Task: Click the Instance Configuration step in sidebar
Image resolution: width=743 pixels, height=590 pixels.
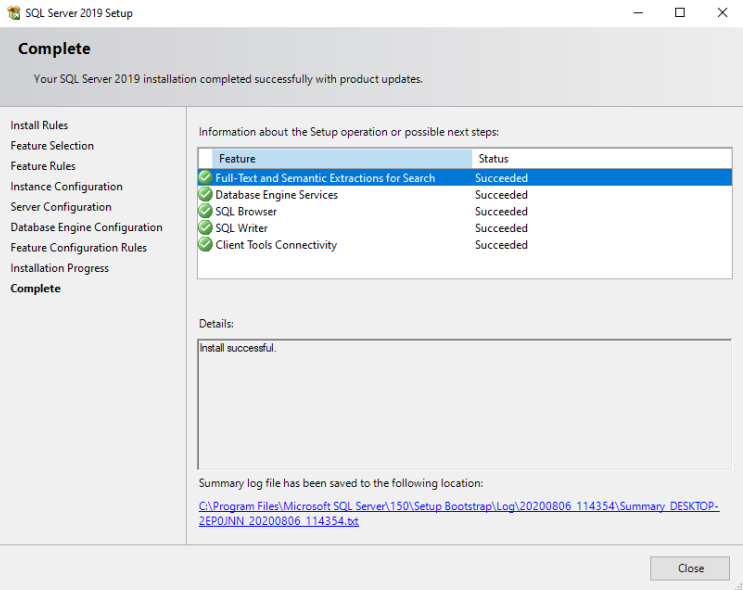Action: (x=66, y=186)
